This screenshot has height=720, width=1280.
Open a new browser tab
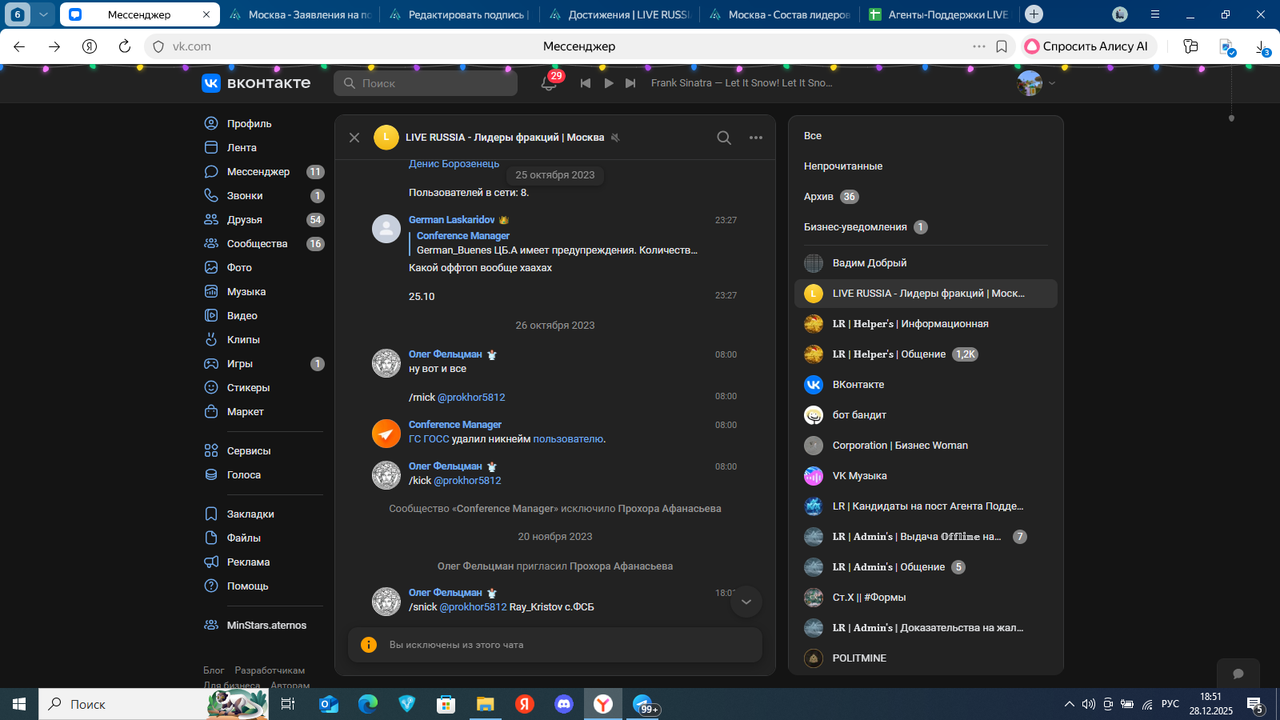pos(1034,14)
